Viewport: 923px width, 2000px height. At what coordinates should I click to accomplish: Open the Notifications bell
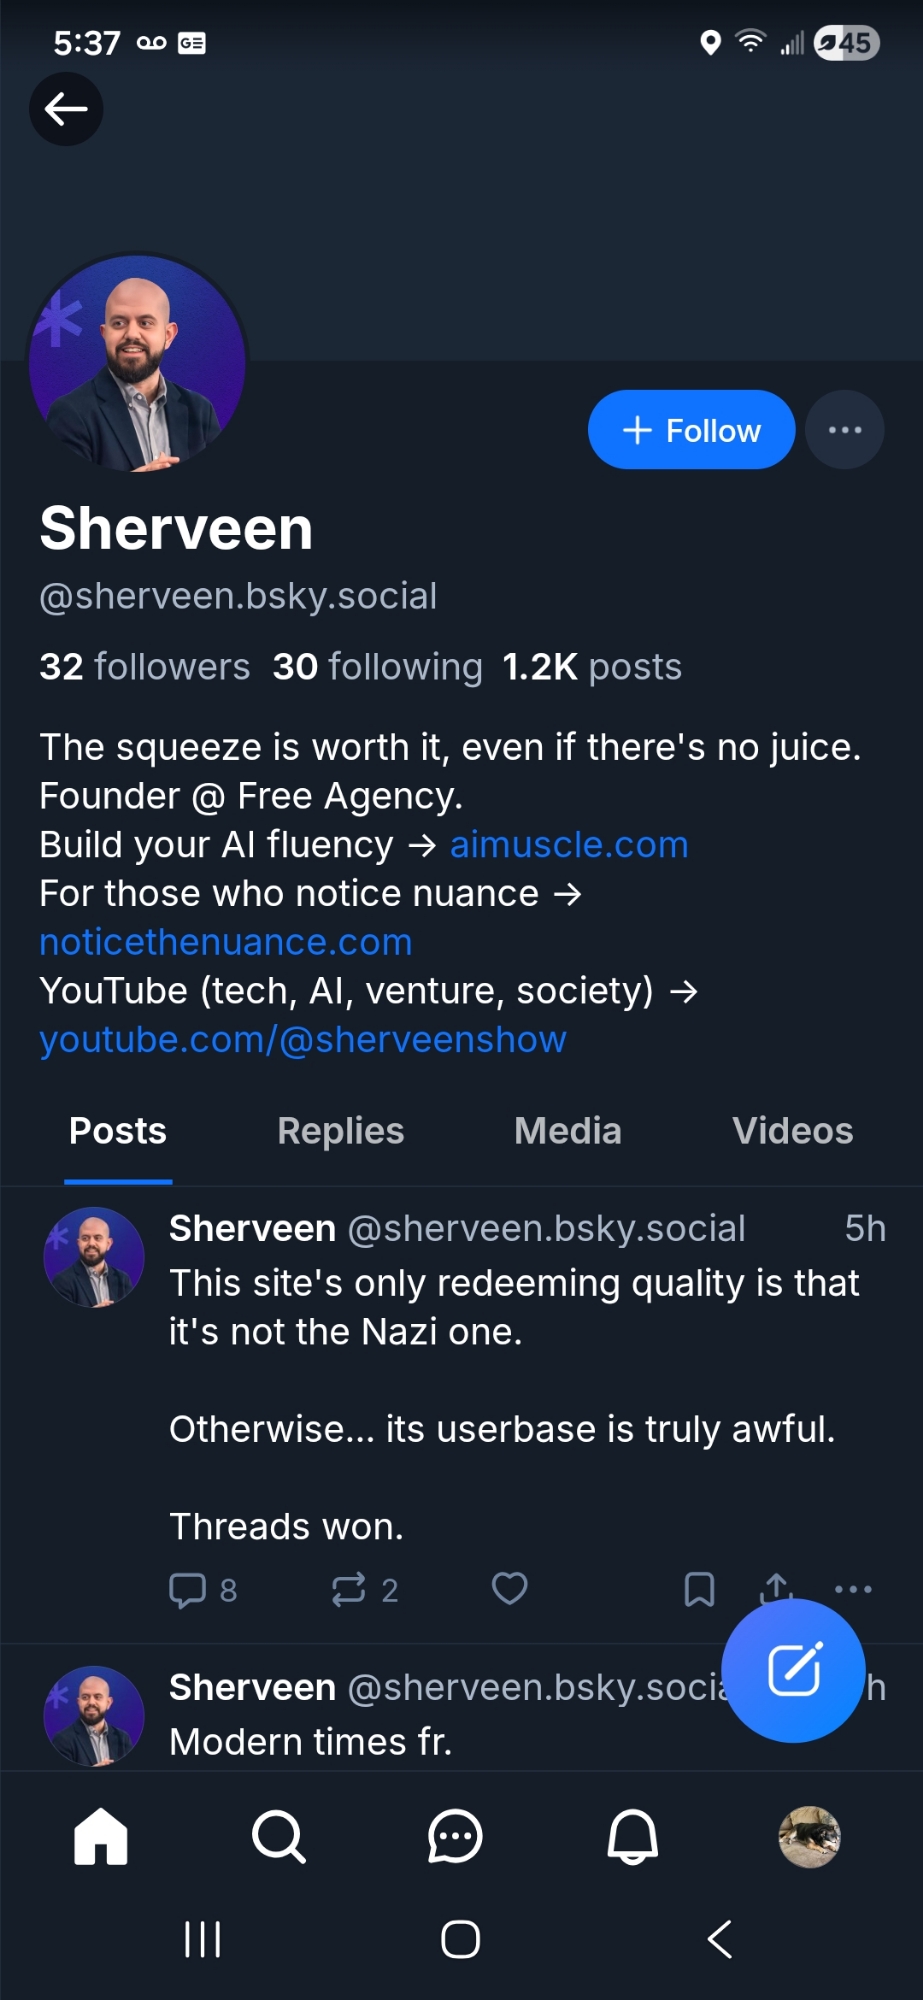click(633, 1837)
